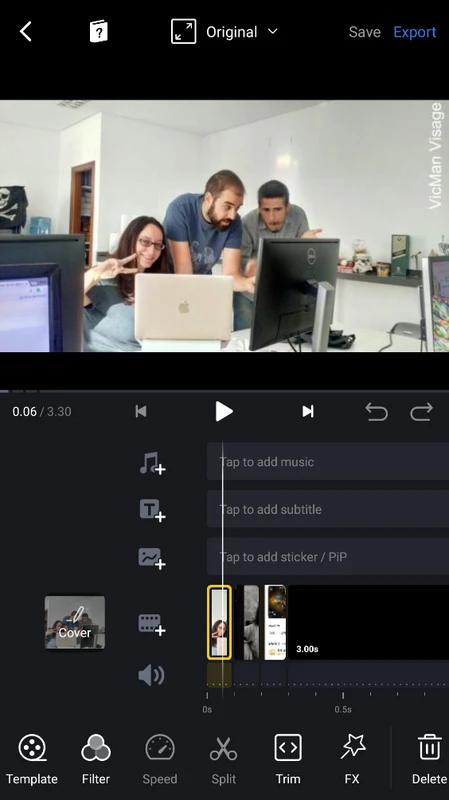Open the help guide book icon
This screenshot has height=800, width=449.
point(98,32)
